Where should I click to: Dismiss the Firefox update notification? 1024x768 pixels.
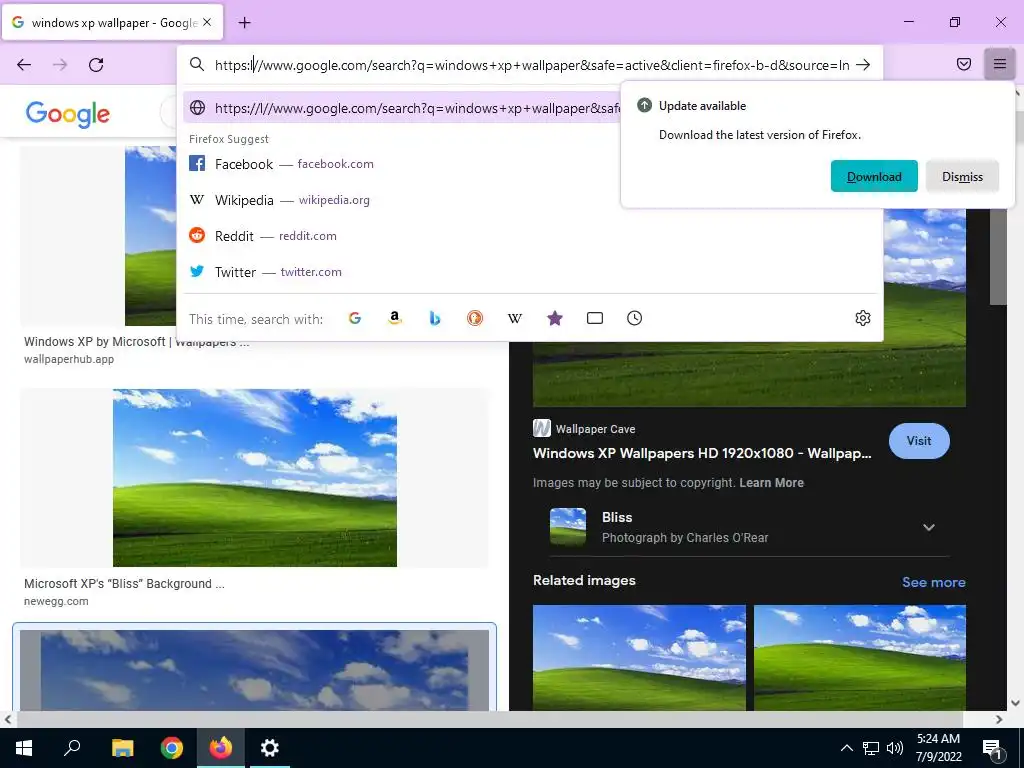[x=962, y=176]
